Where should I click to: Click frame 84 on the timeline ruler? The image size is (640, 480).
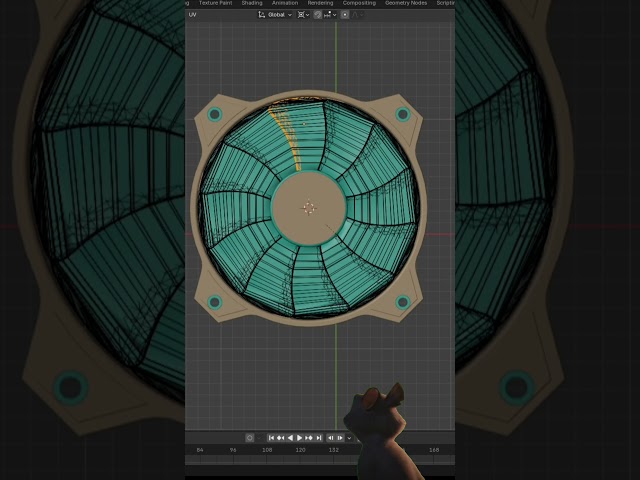(x=200, y=450)
